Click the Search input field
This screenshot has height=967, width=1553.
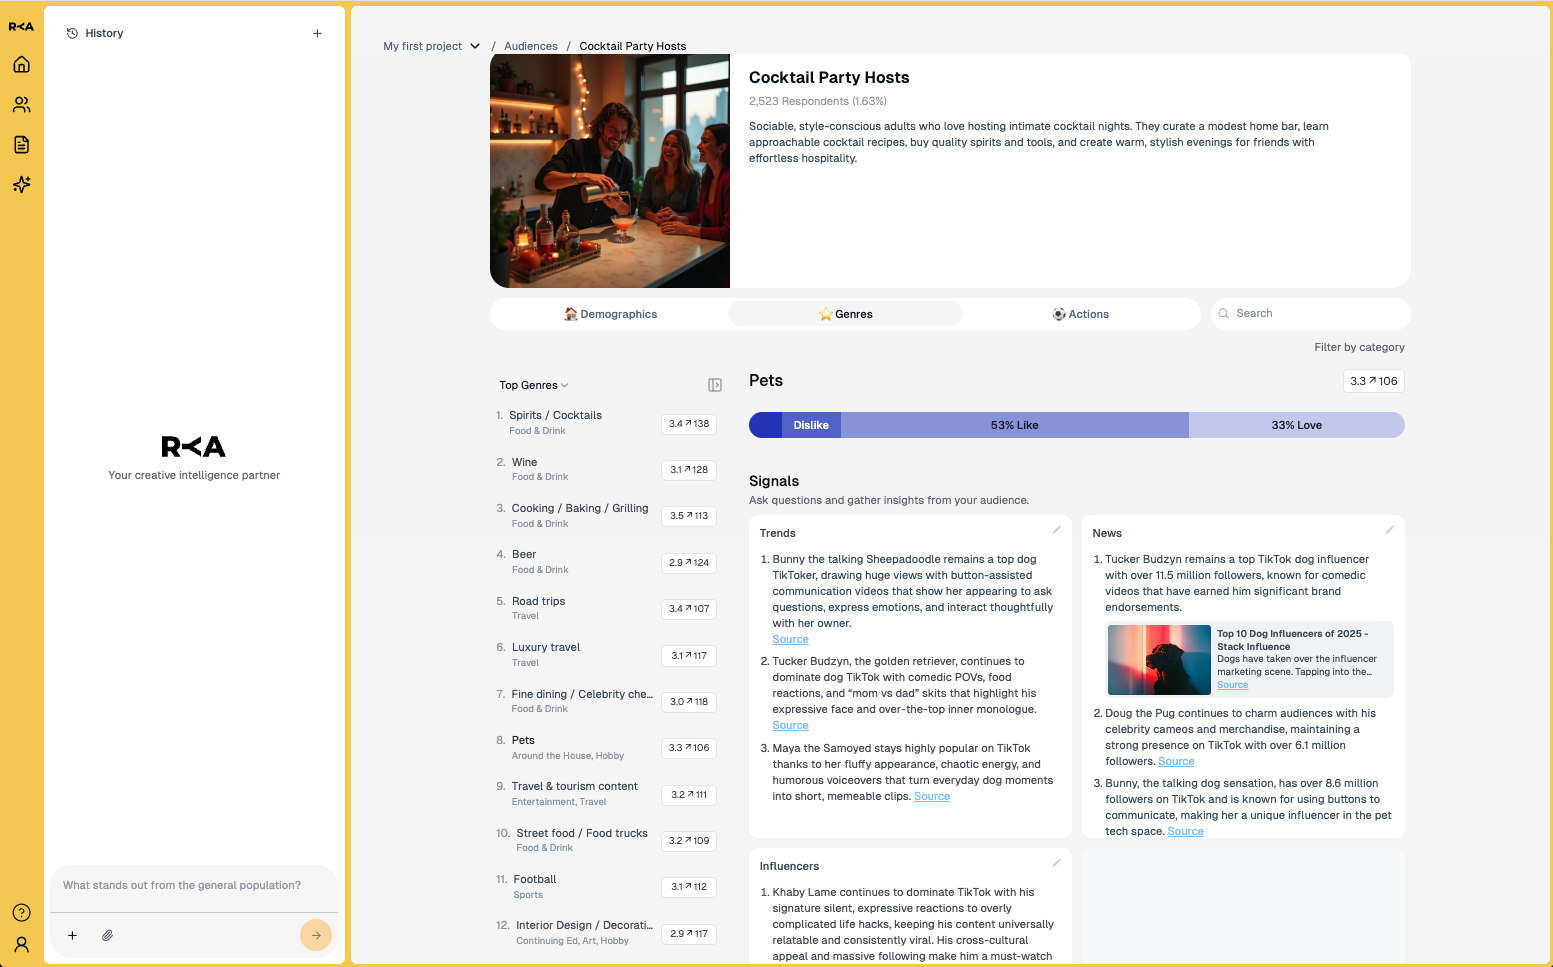tap(1311, 314)
